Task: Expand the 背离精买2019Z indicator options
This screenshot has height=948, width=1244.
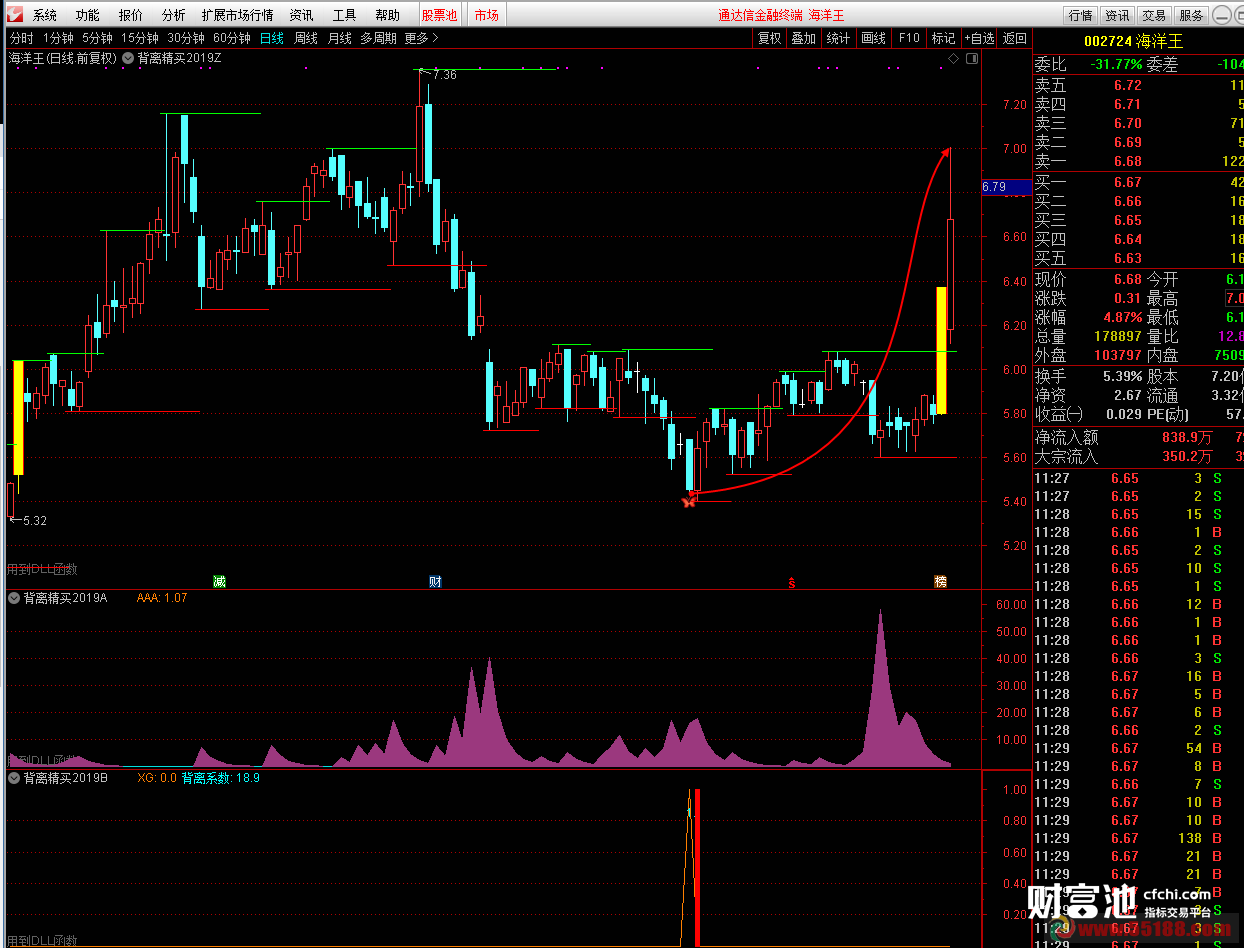Action: point(129,58)
